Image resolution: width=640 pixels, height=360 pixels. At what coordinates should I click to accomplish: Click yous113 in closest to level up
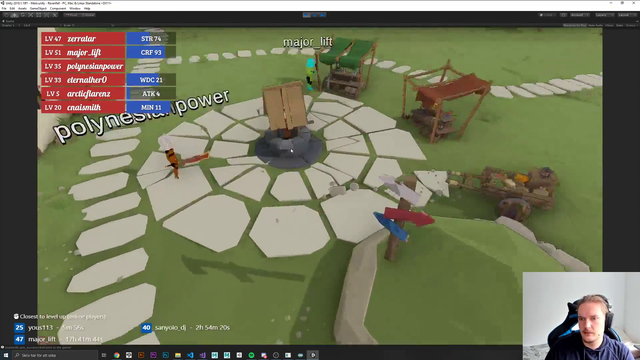pos(49,327)
